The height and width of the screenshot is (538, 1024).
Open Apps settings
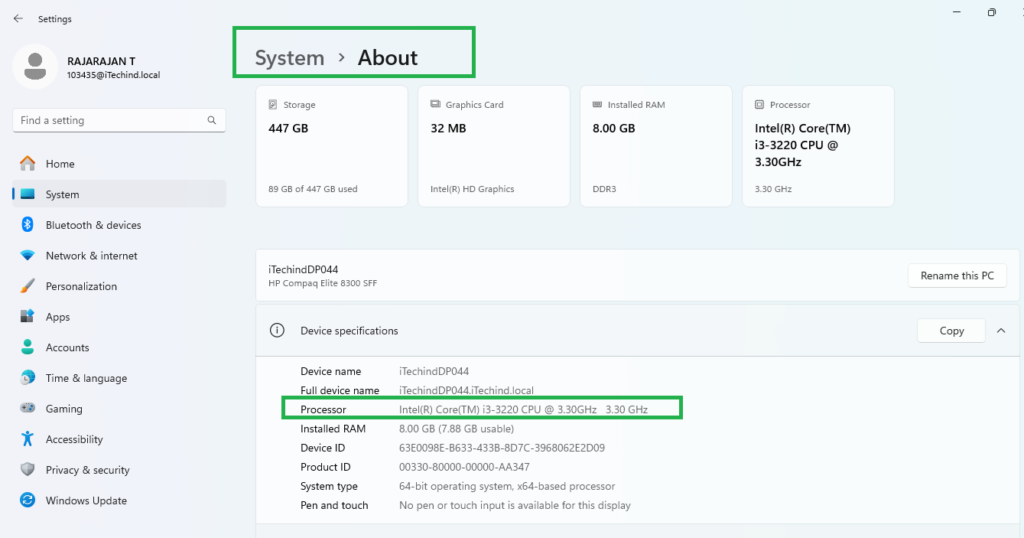click(119, 317)
